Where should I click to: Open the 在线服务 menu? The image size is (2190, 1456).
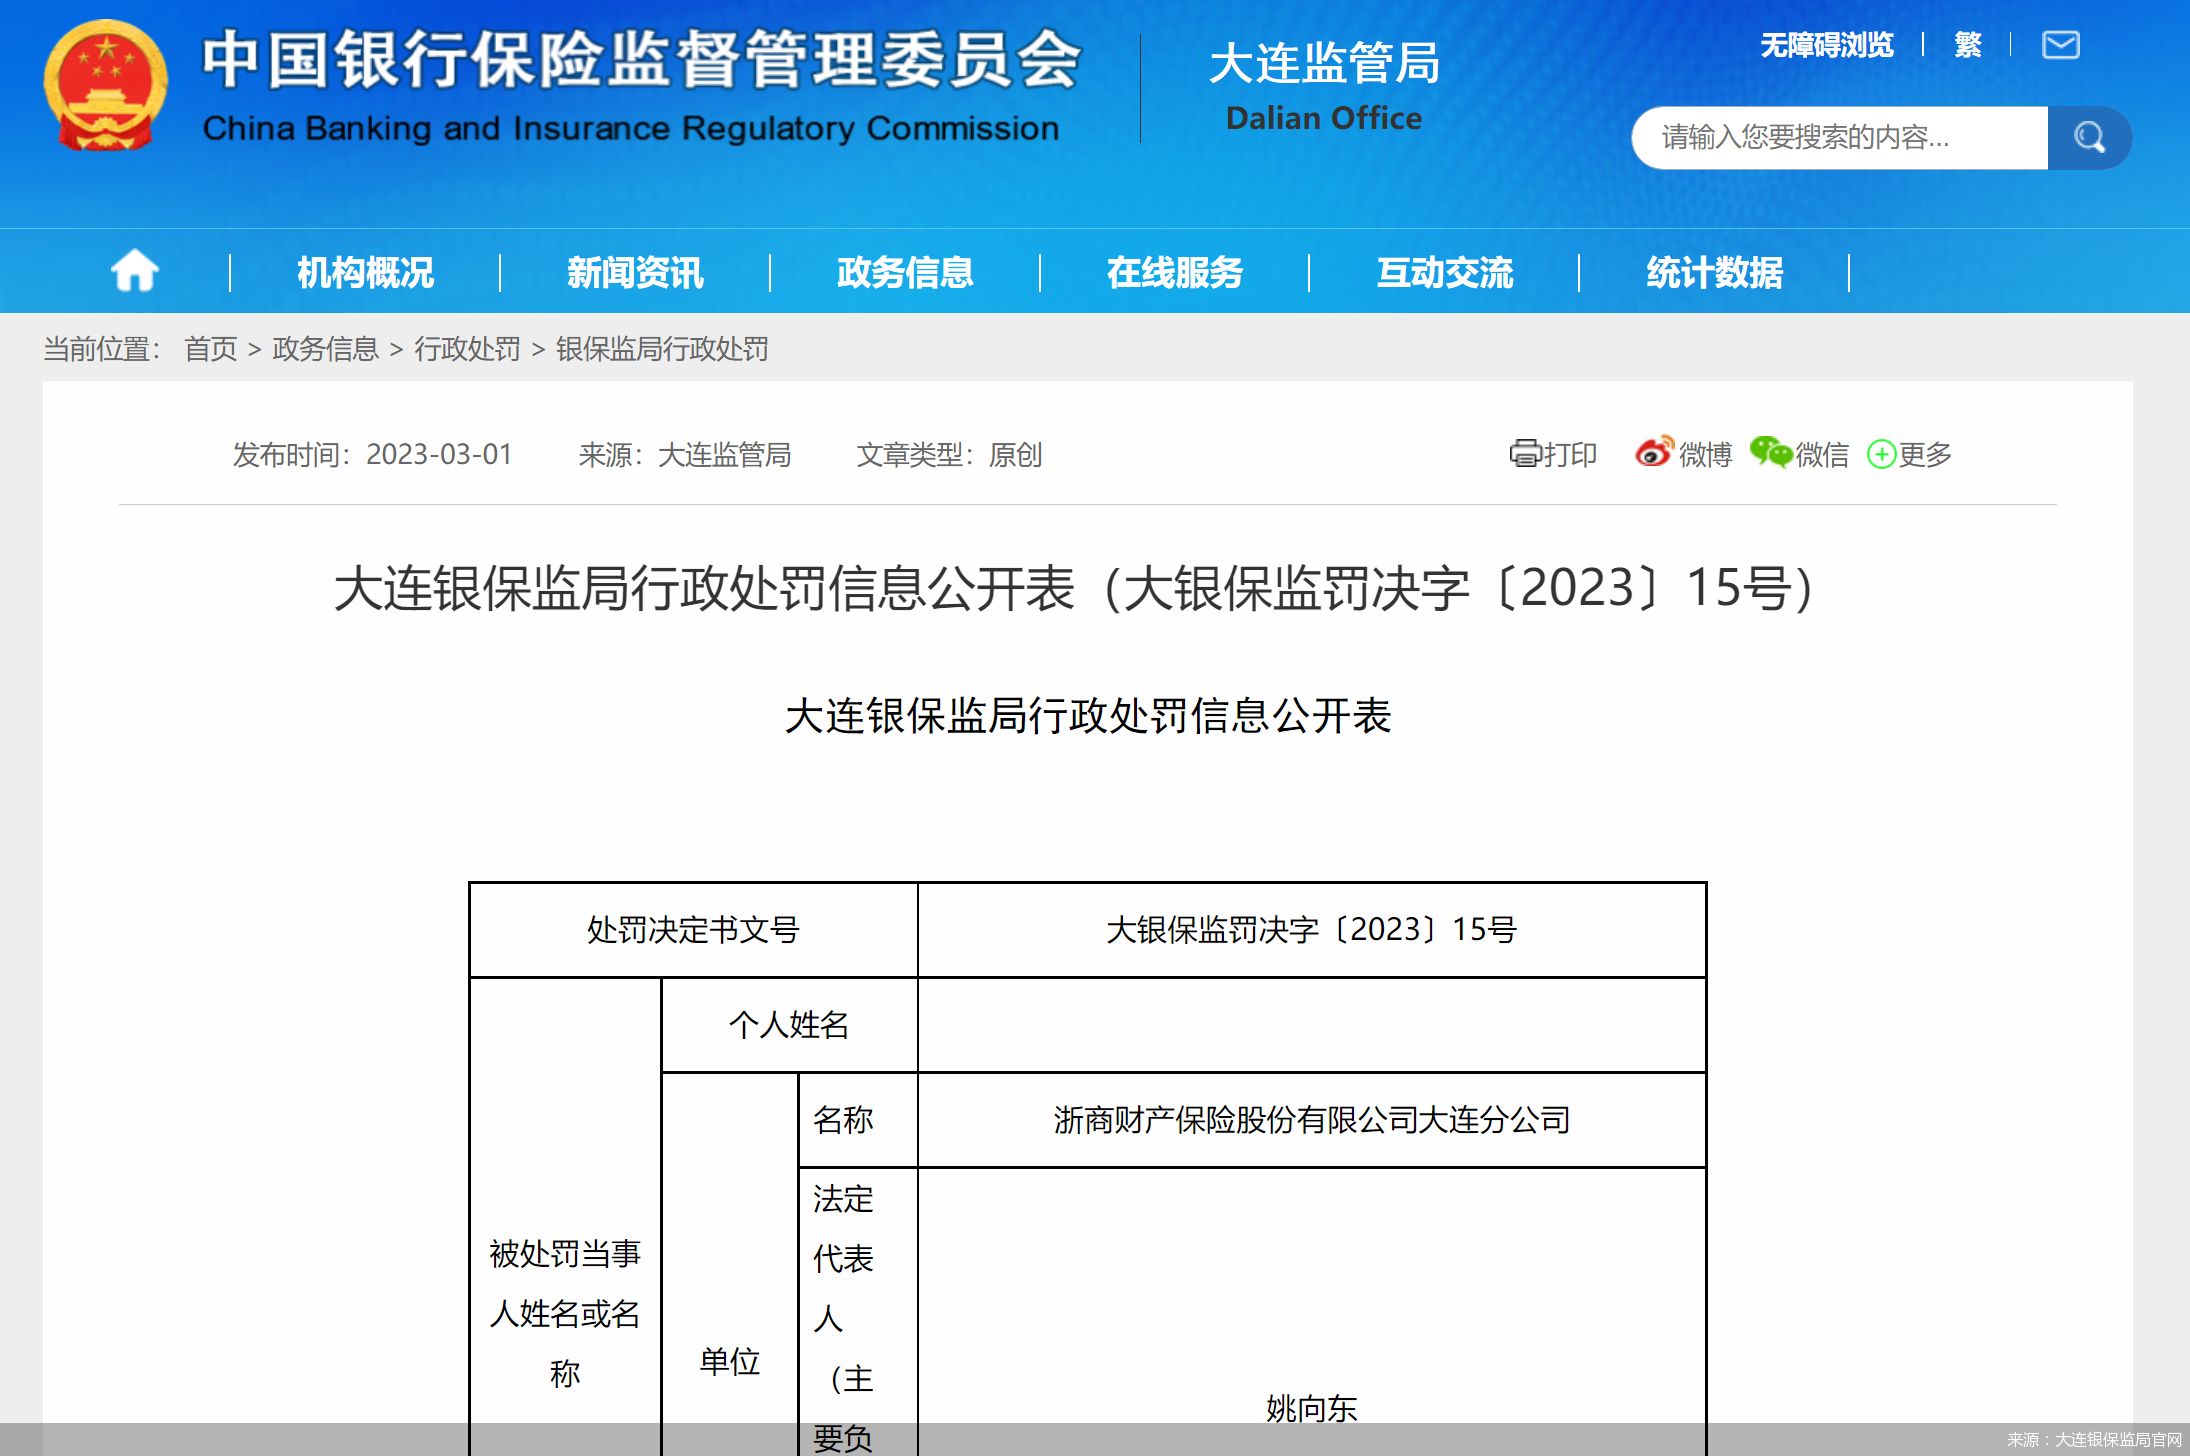pyautogui.click(x=1174, y=270)
